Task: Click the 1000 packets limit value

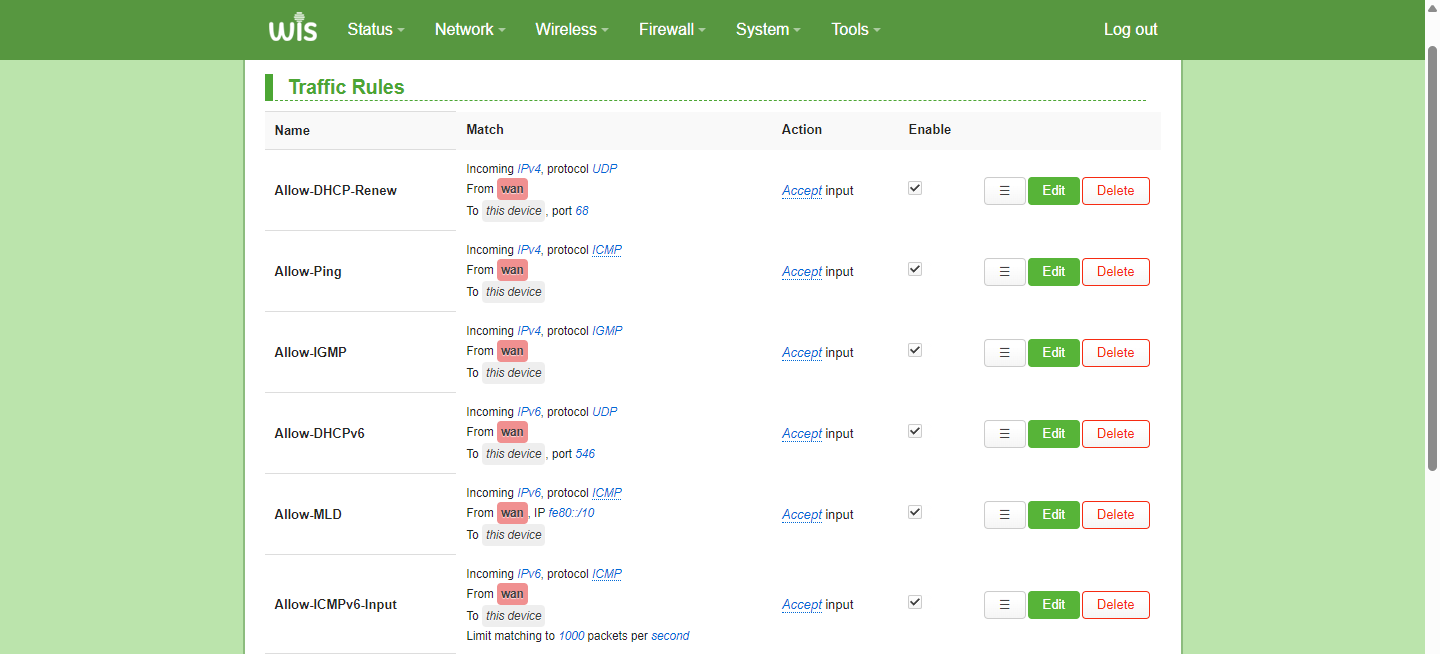Action: pos(571,636)
